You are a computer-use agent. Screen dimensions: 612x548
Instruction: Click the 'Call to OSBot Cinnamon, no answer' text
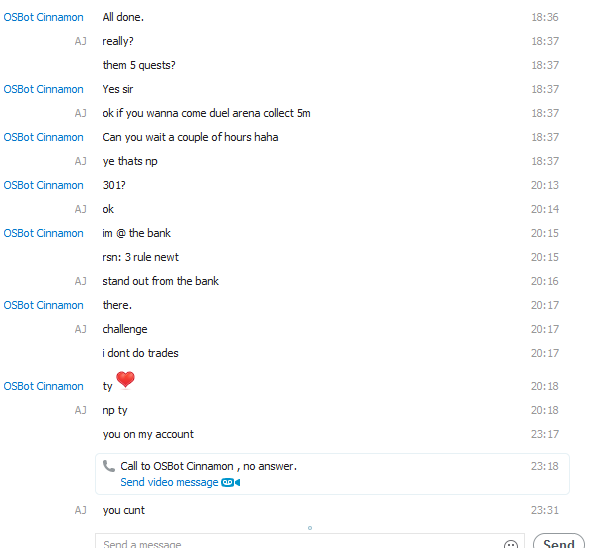coord(208,466)
